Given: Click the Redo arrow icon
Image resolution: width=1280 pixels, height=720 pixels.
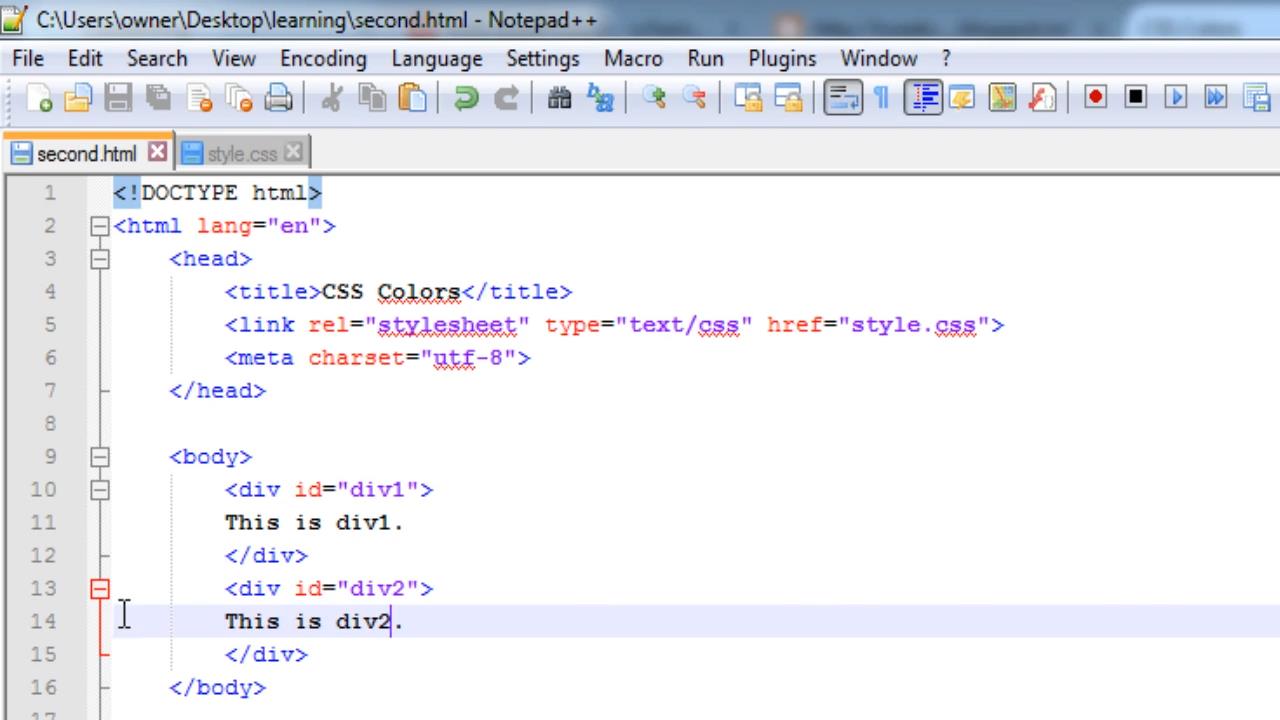Looking at the screenshot, I should 506,97.
